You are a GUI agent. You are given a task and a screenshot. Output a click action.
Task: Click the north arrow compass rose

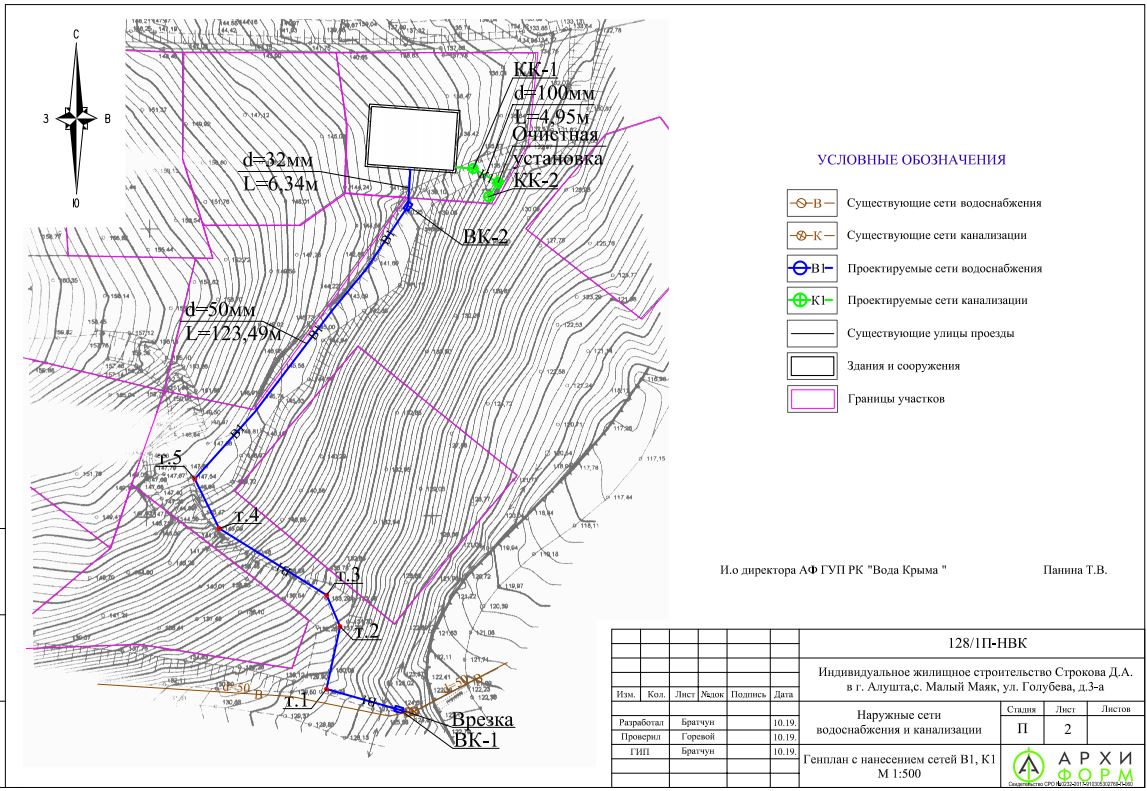[x=76, y=118]
